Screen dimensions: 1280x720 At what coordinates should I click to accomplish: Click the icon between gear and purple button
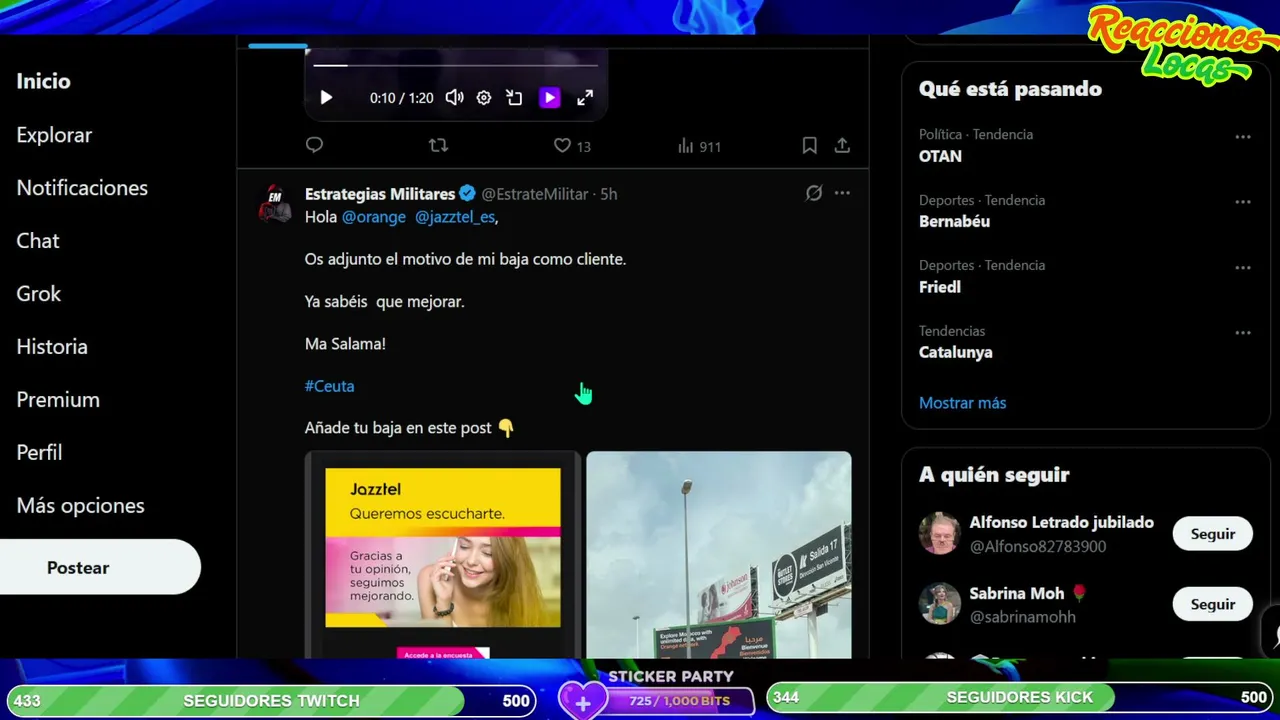(x=514, y=98)
